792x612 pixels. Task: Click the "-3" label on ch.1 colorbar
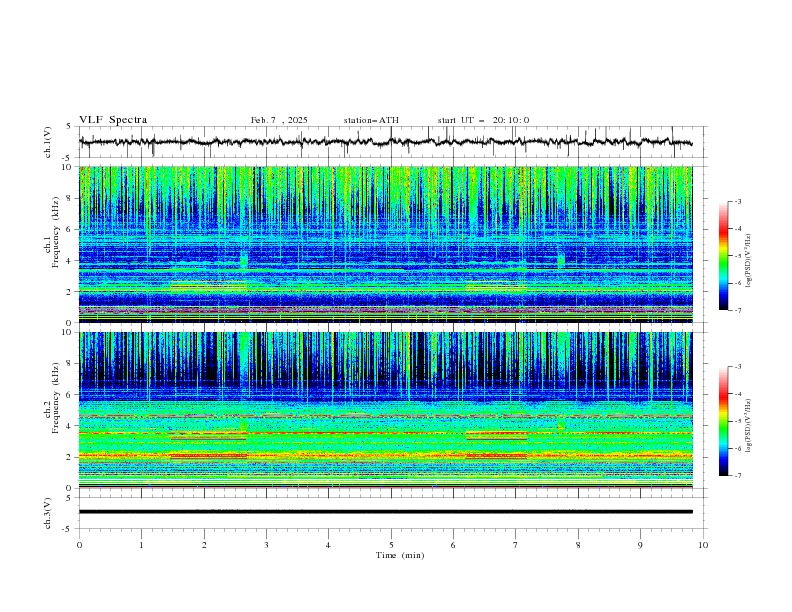coord(738,201)
